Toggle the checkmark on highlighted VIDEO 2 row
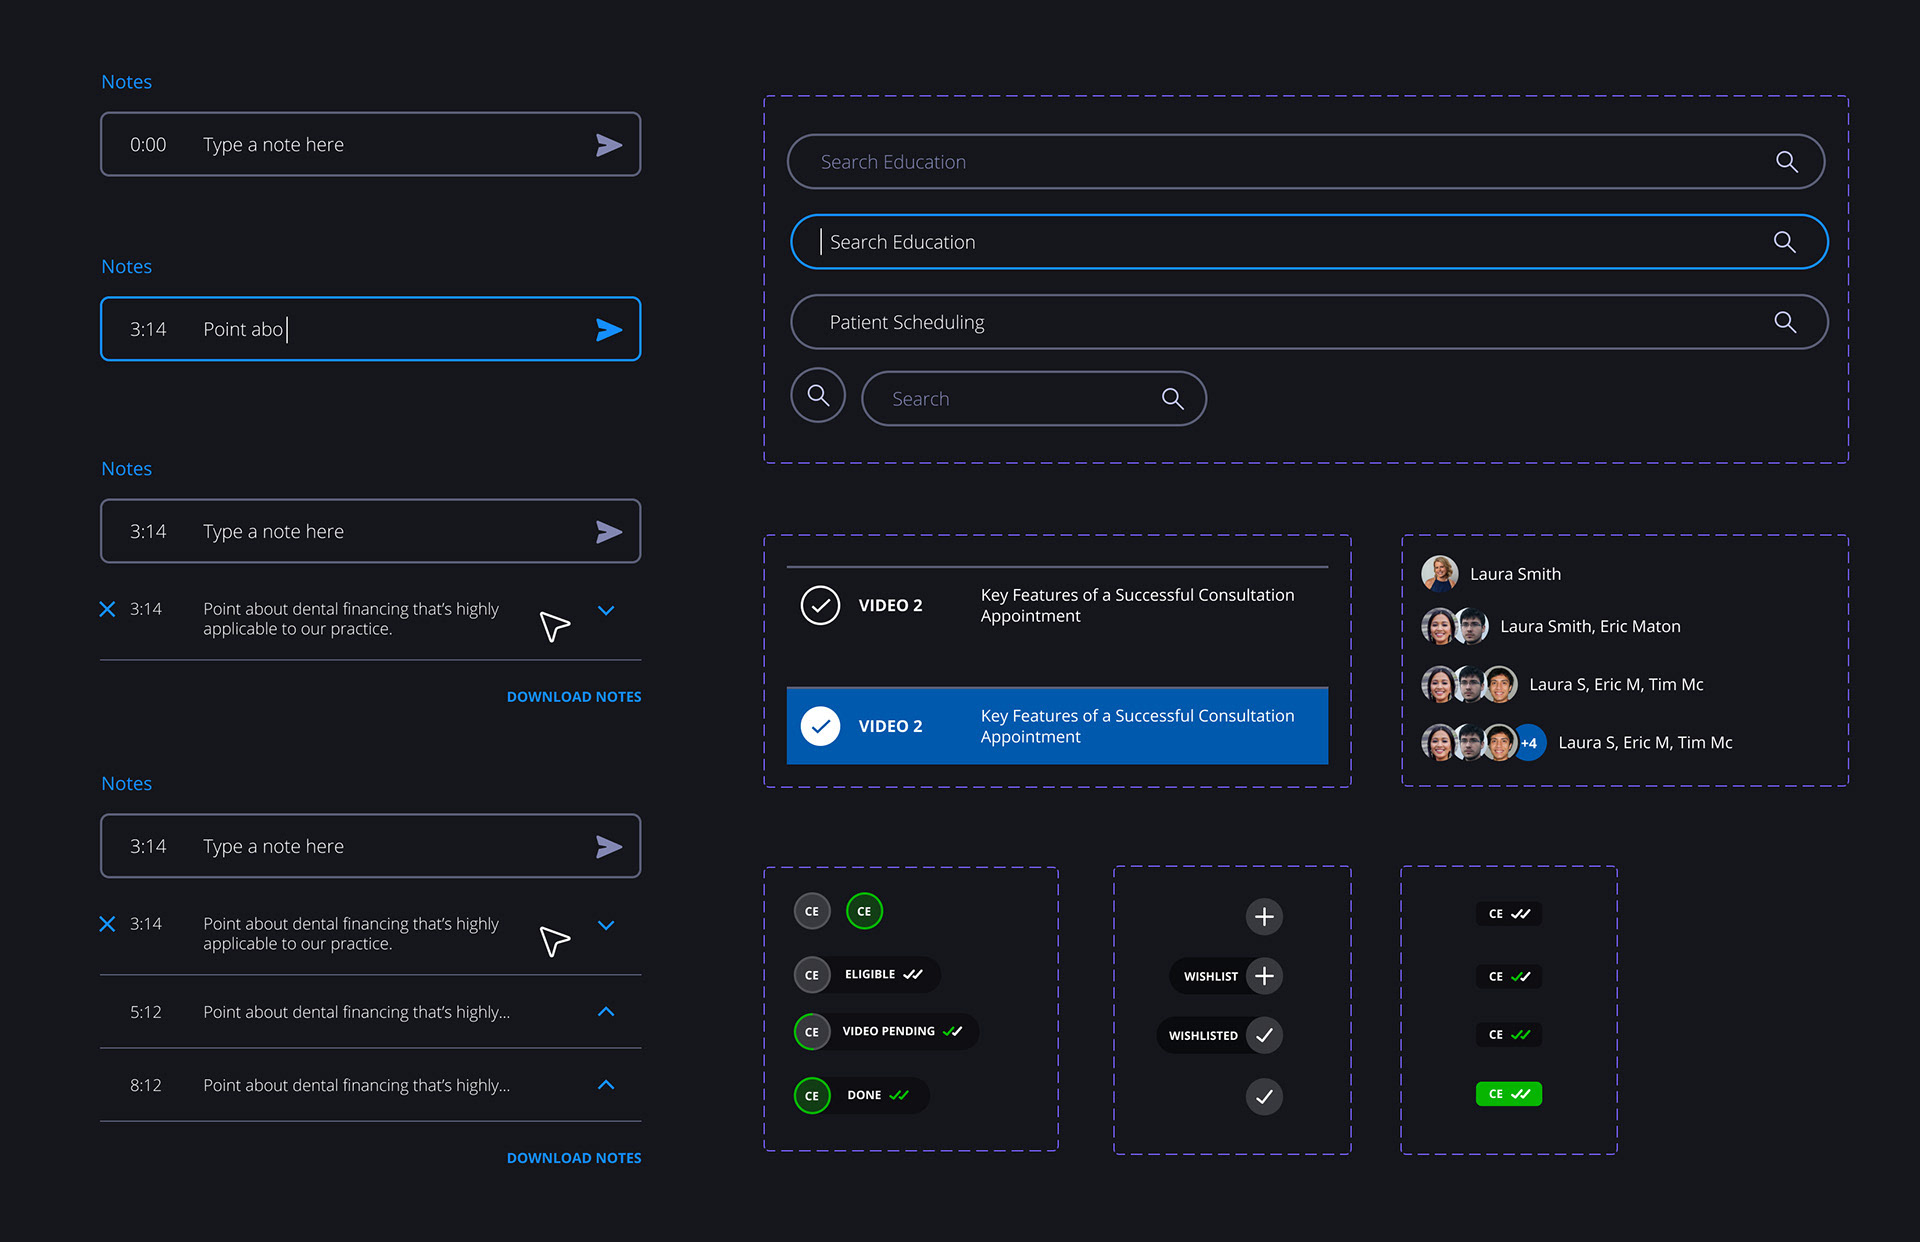 point(820,726)
